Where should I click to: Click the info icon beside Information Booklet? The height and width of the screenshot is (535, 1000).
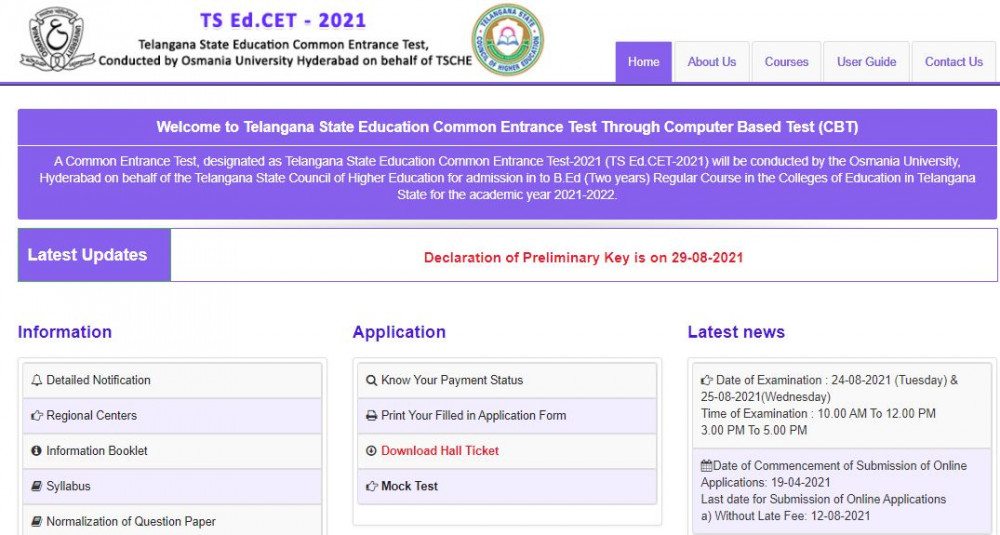tap(37, 451)
